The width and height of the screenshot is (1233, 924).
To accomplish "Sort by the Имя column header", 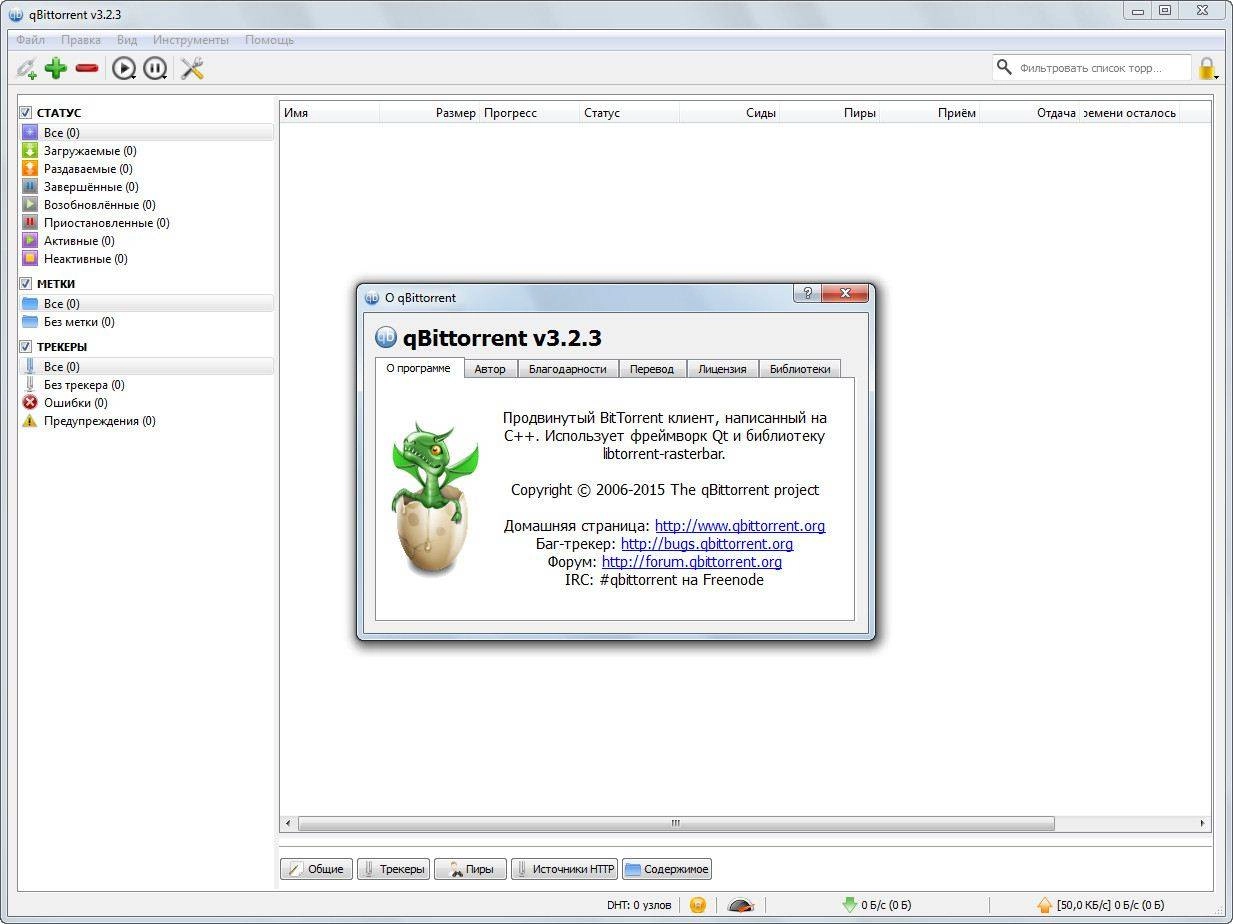I will (x=330, y=113).
